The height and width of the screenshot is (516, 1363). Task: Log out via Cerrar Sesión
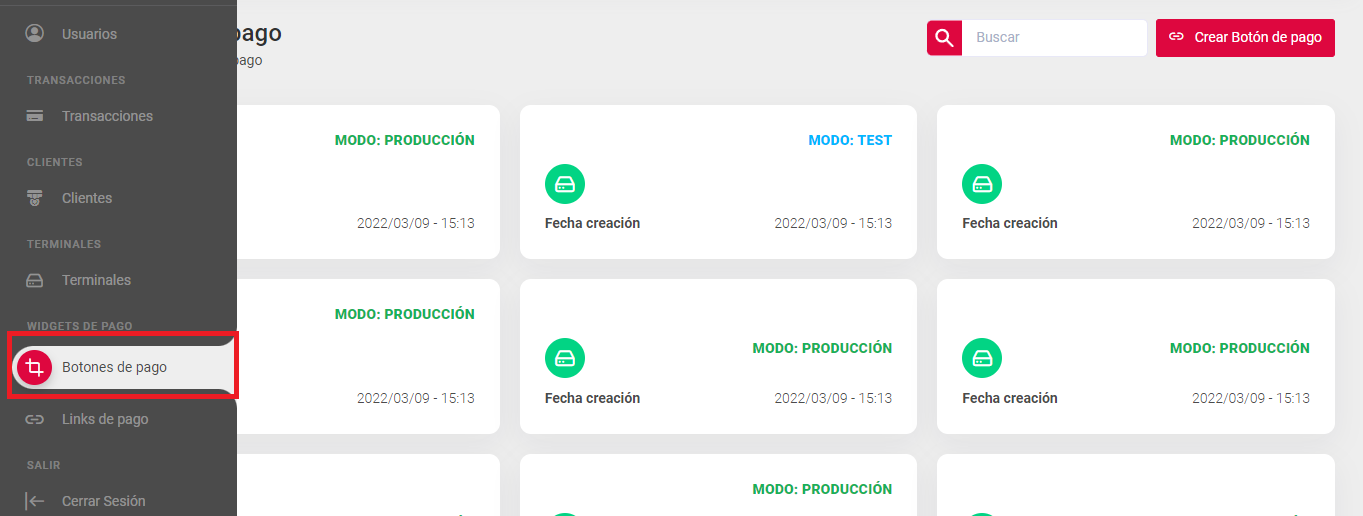tap(103, 501)
